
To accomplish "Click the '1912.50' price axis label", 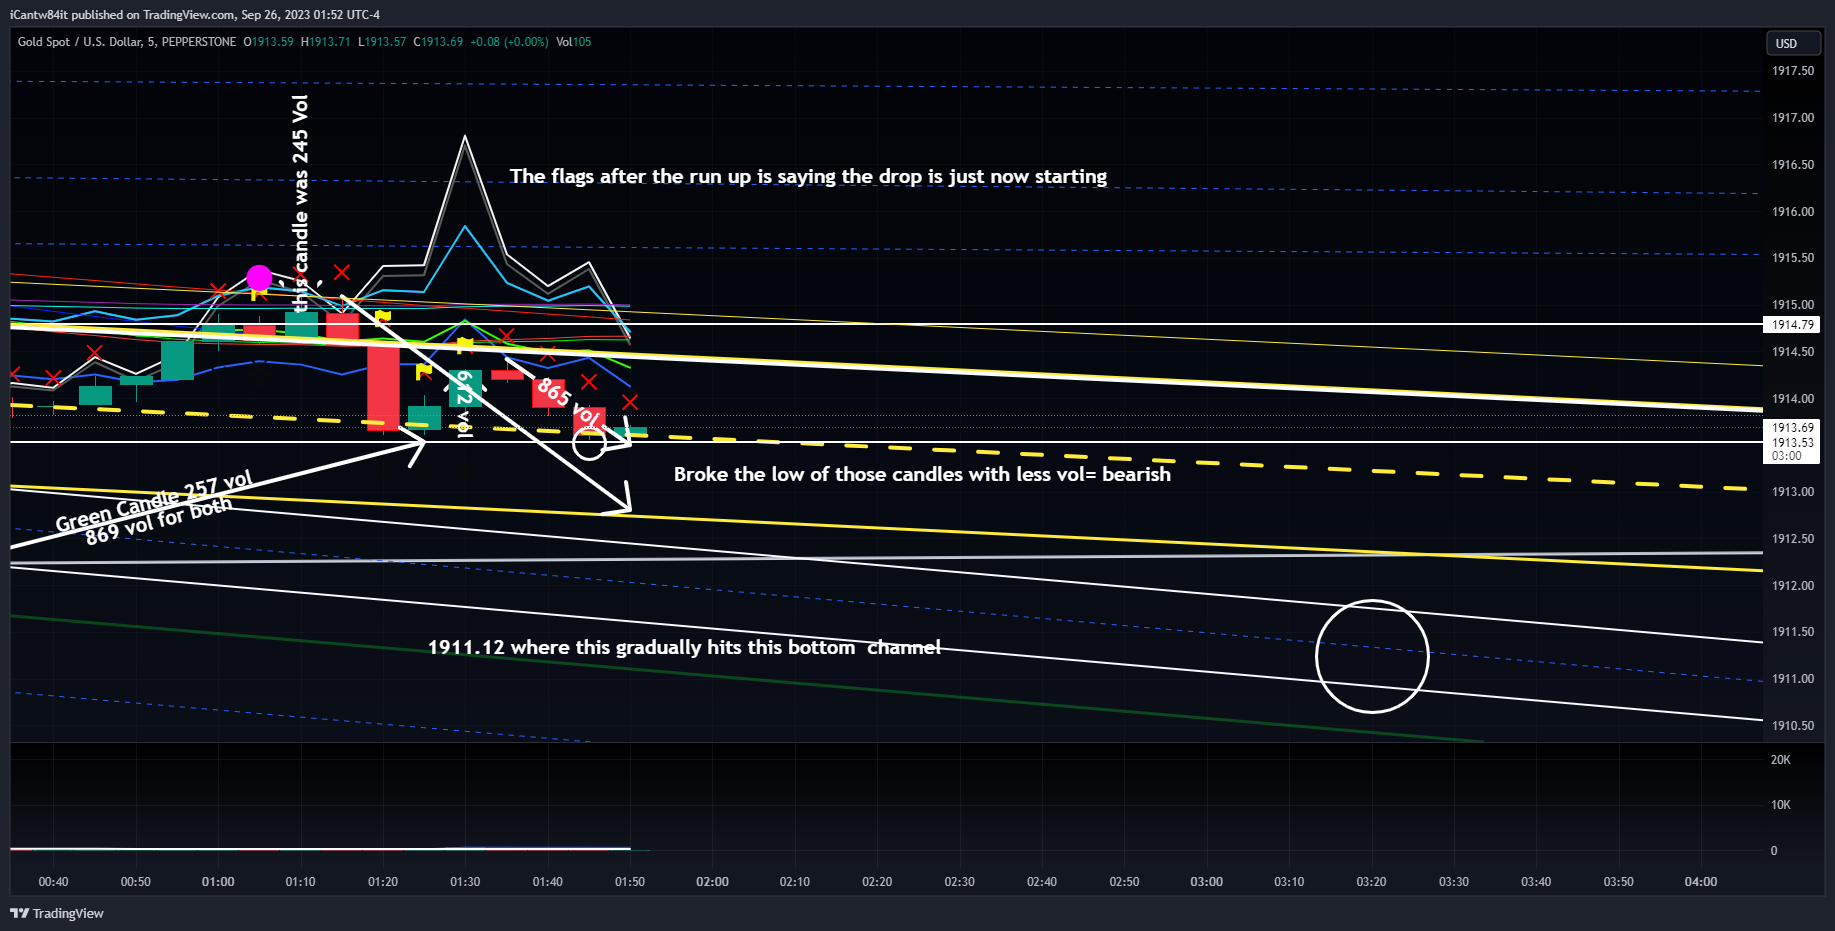I will click(1792, 539).
